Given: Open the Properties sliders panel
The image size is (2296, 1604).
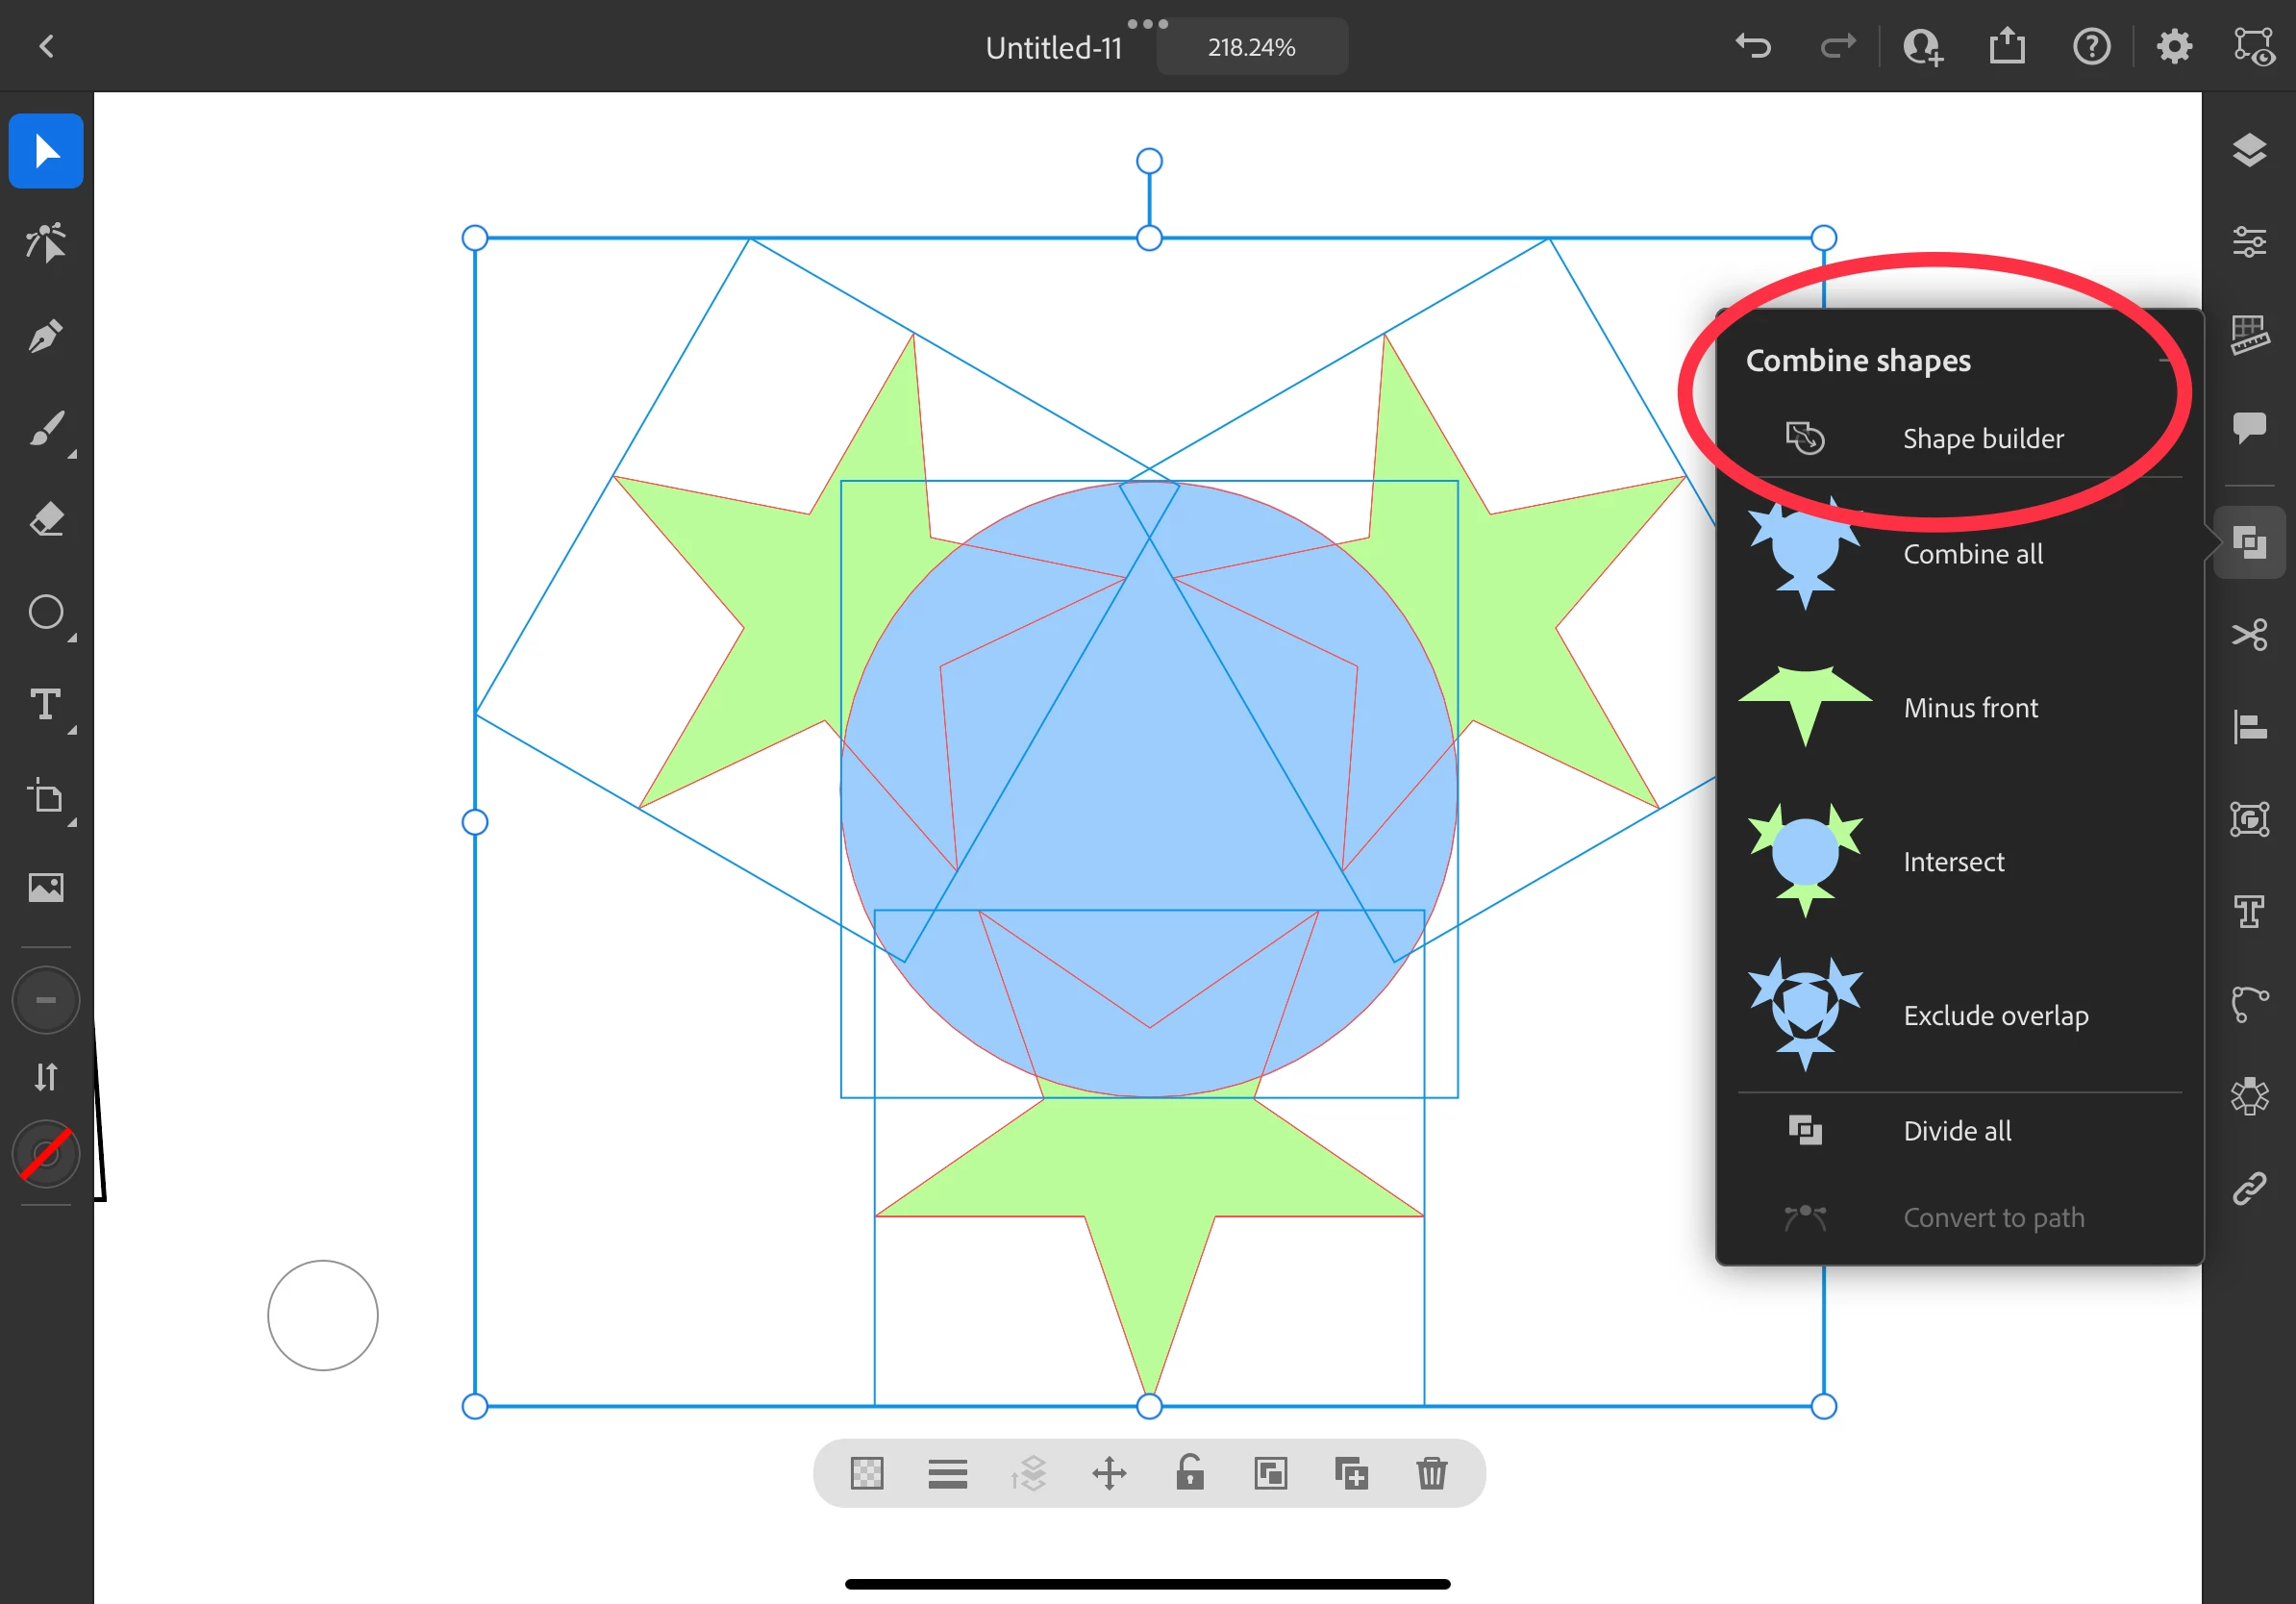Looking at the screenshot, I should tap(2249, 242).
